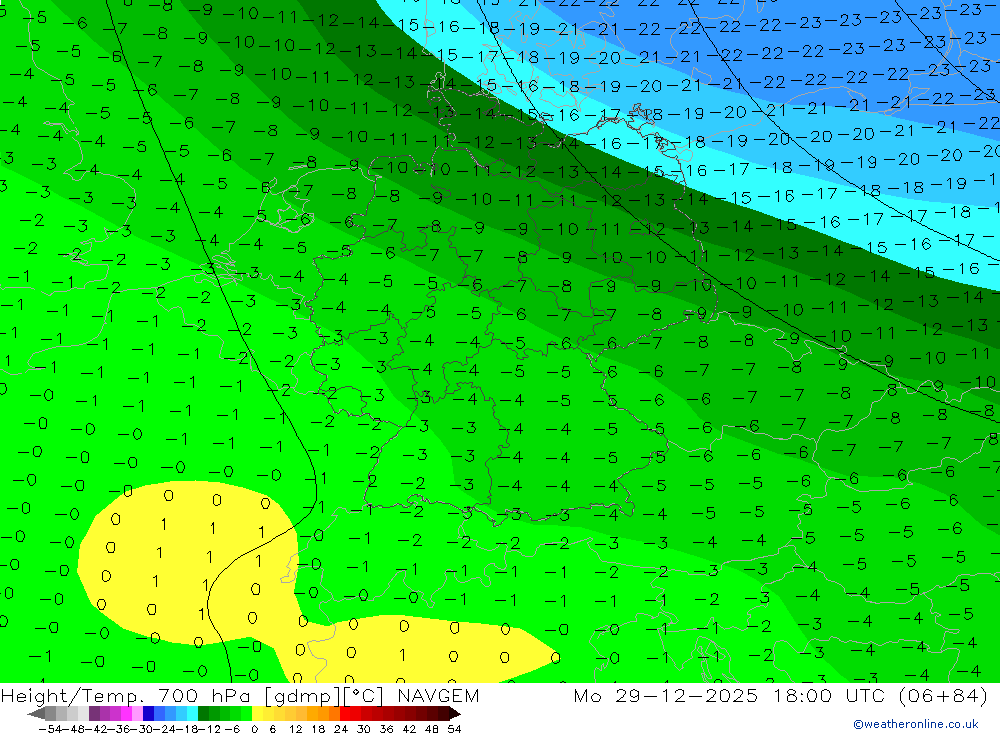1000x733 pixels.
Task: Pick the bright red legend swatch
Action: (345, 714)
